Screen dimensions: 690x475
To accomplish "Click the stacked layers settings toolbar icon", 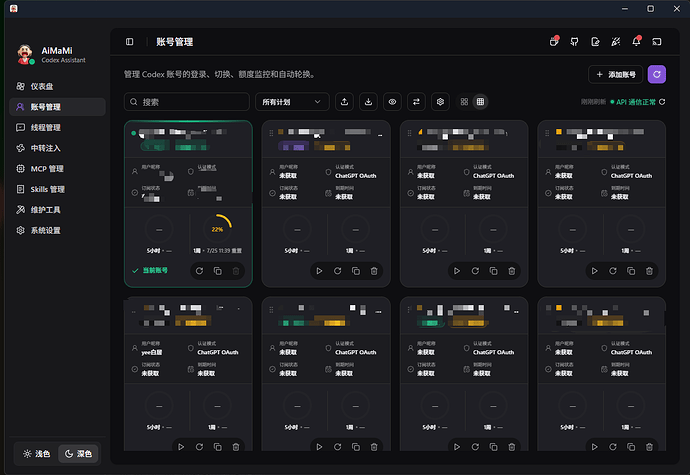I will pyautogui.click(x=440, y=102).
